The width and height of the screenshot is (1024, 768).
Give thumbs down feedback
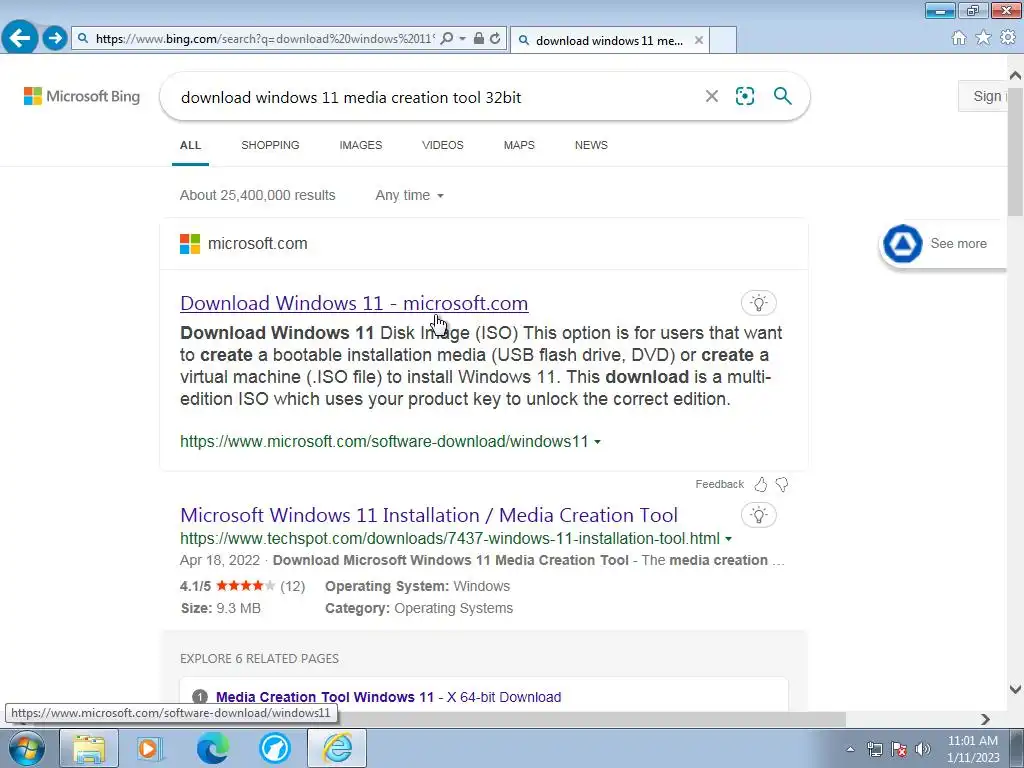click(782, 484)
